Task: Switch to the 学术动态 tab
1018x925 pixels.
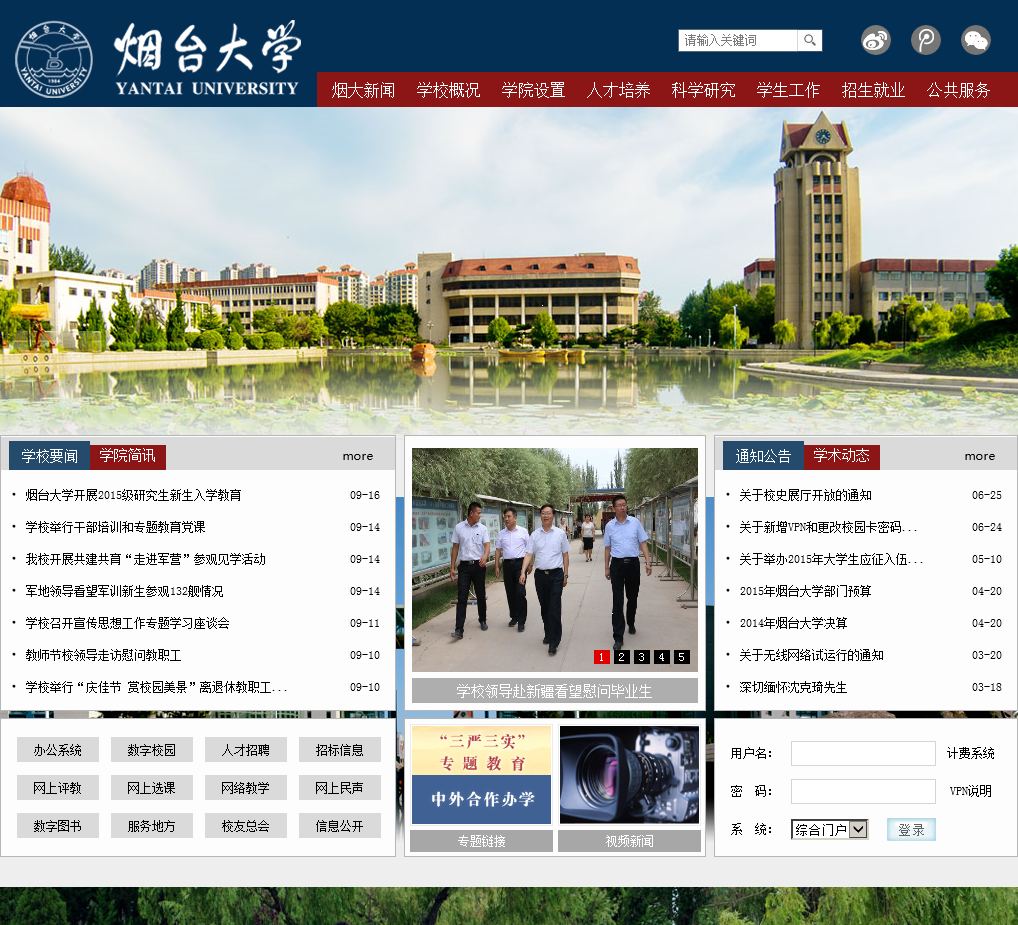Action: tap(841, 456)
